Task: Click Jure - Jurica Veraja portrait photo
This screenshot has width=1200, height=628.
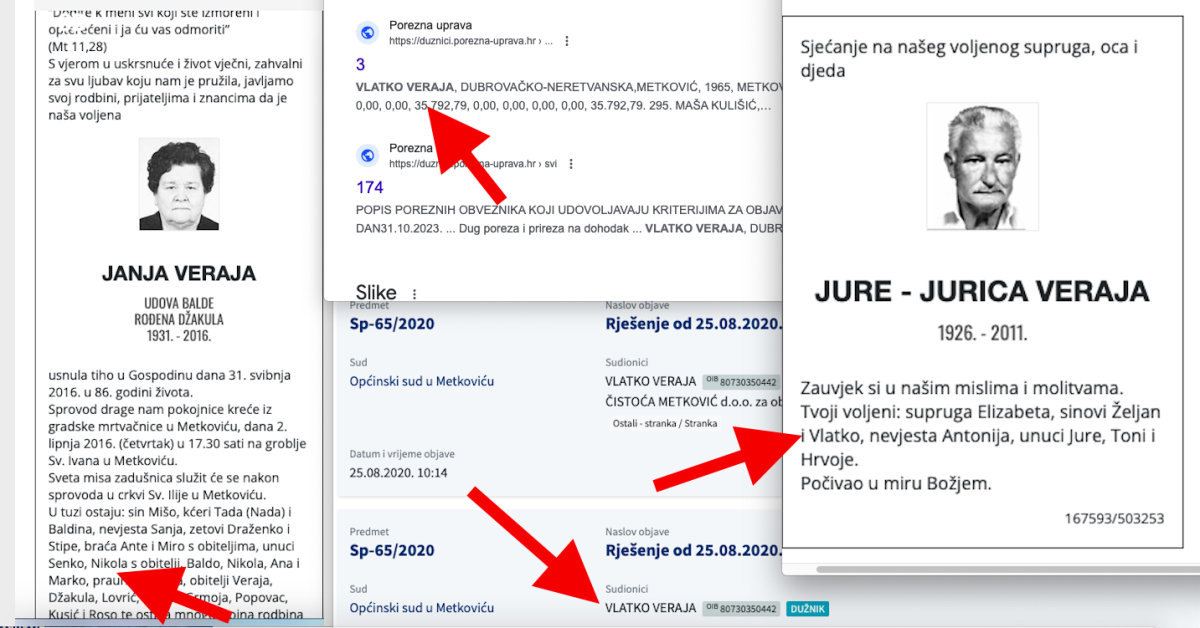Action: pyautogui.click(x=982, y=166)
